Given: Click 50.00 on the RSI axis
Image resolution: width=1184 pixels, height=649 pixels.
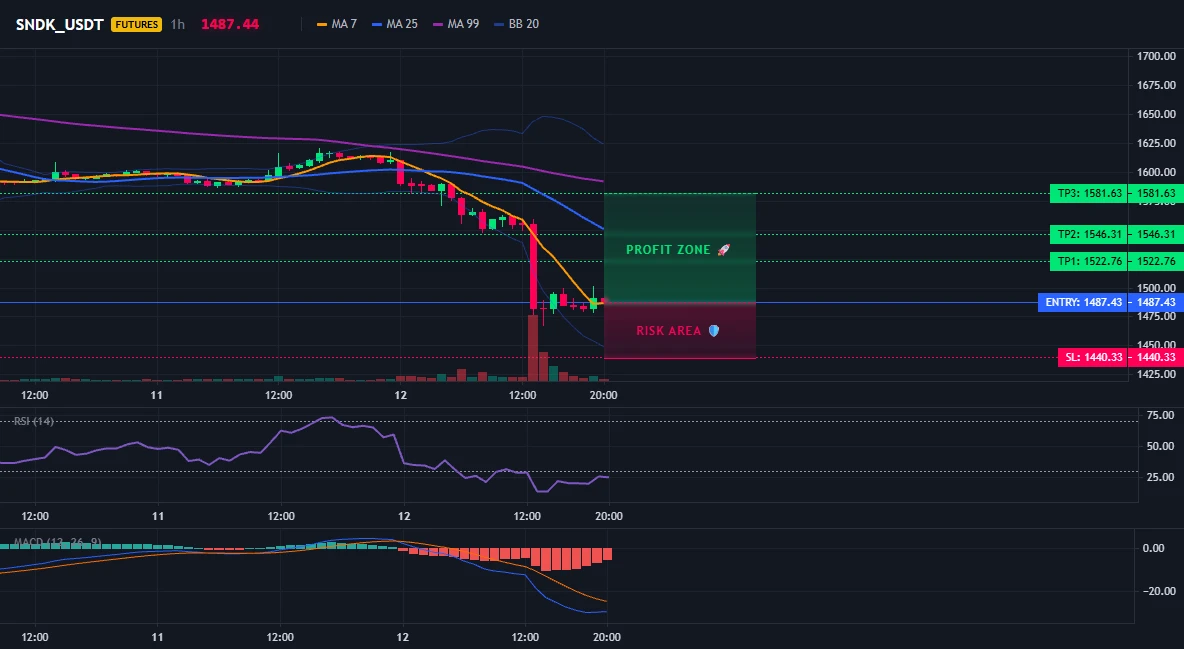Looking at the screenshot, I should coord(1160,446).
